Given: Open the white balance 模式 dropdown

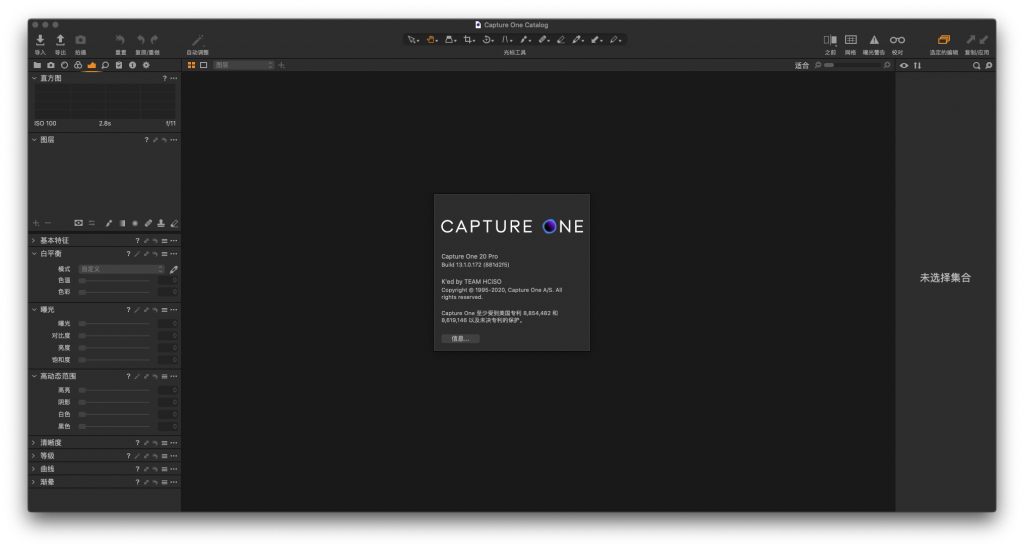Looking at the screenshot, I should click(x=121, y=269).
